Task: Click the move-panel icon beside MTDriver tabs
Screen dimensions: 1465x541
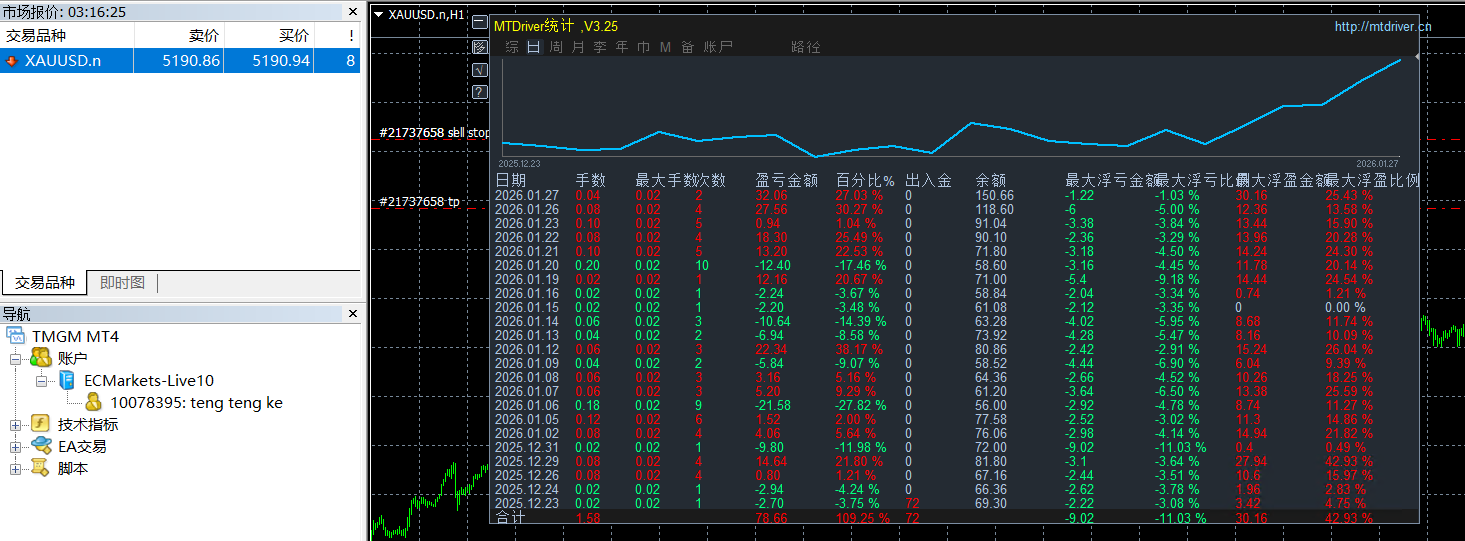Action: click(x=479, y=46)
